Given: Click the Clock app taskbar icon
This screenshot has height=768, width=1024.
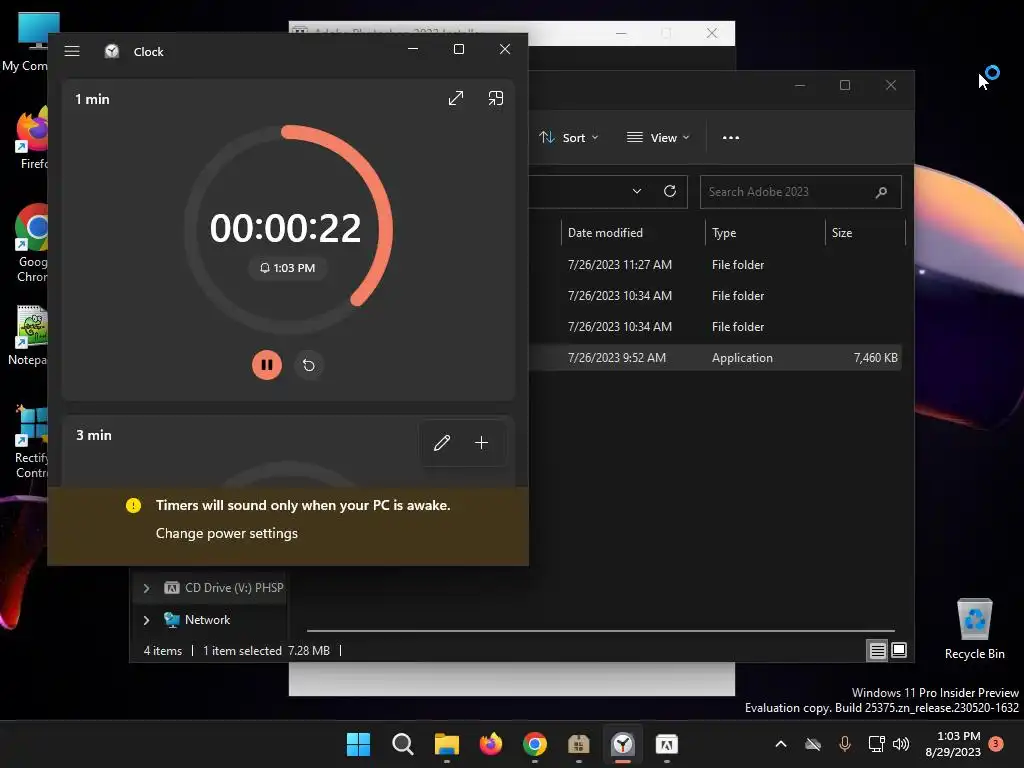Looking at the screenshot, I should [623, 744].
